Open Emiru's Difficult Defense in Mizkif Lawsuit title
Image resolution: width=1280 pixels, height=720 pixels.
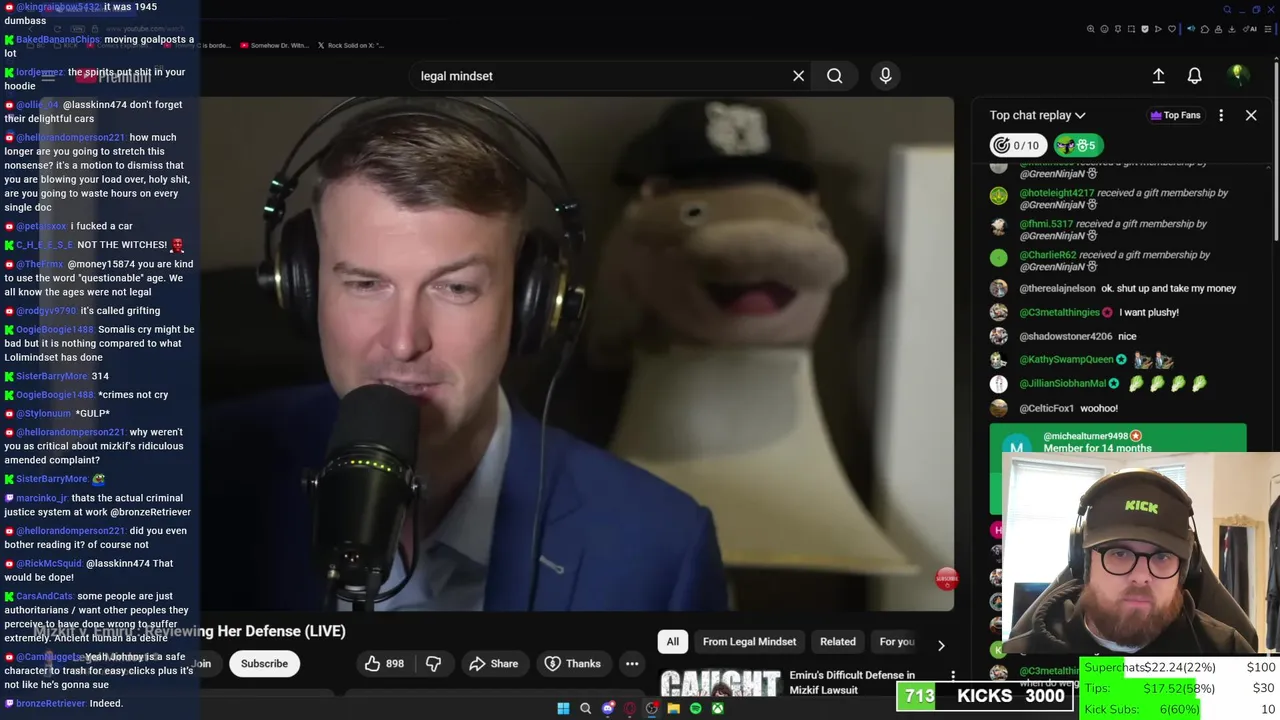pyautogui.click(x=852, y=682)
